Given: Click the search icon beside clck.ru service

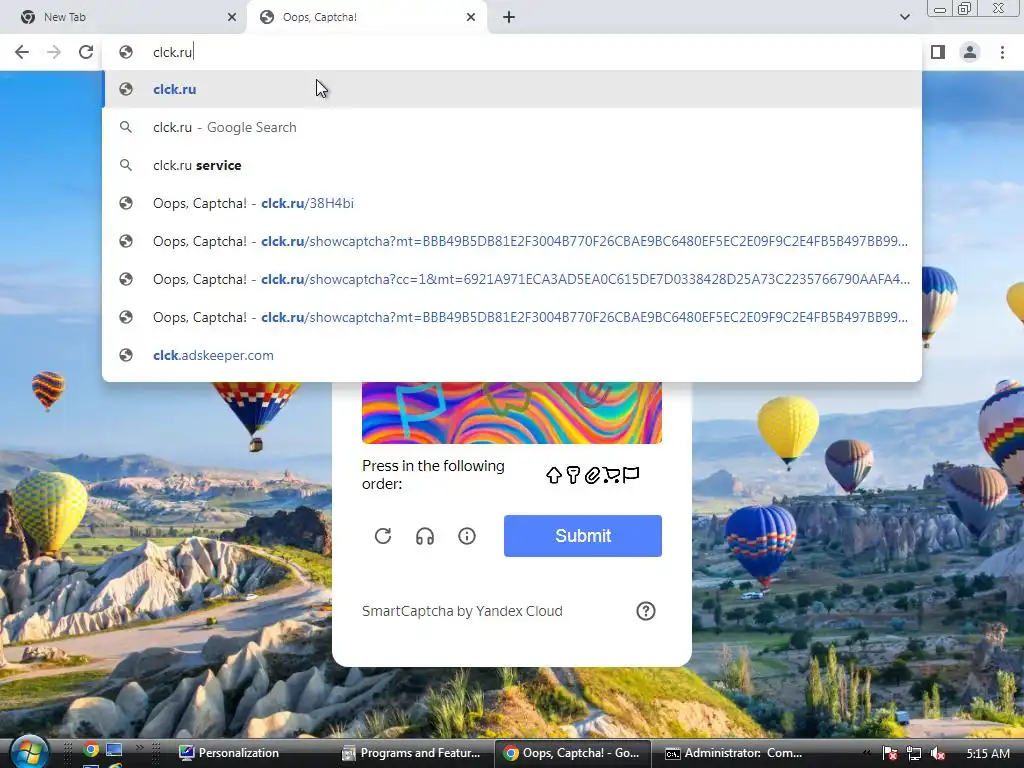Looking at the screenshot, I should coord(126,165).
